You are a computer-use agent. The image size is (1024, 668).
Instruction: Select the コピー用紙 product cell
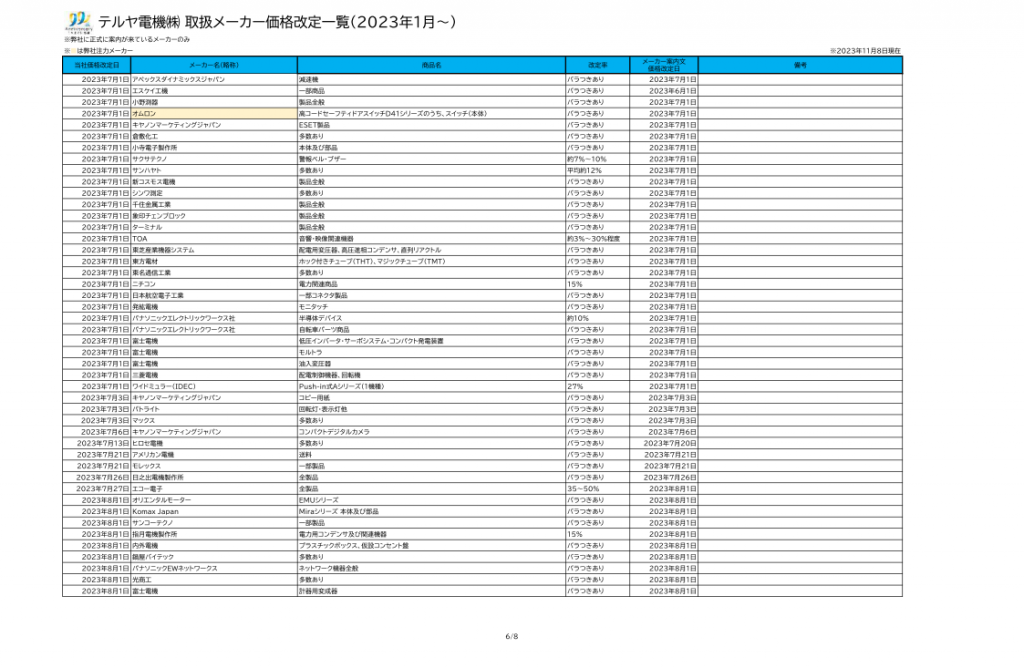pyautogui.click(x=431, y=398)
